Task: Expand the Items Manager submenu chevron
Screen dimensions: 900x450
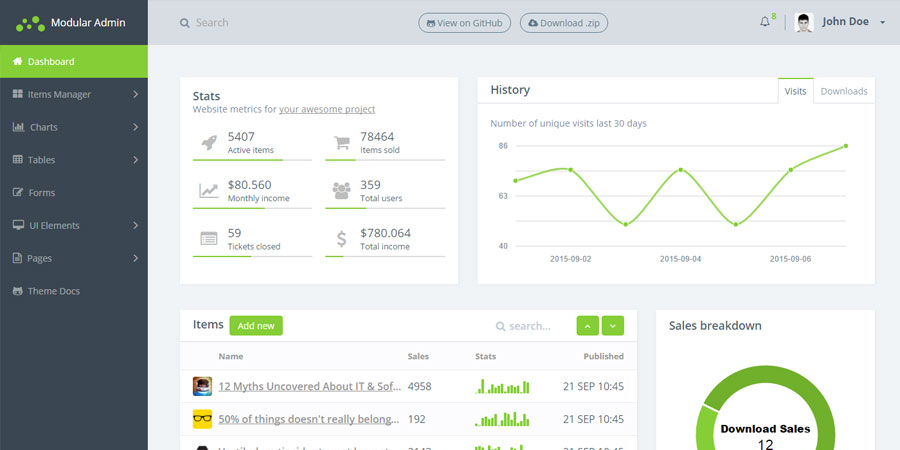Action: click(x=135, y=94)
